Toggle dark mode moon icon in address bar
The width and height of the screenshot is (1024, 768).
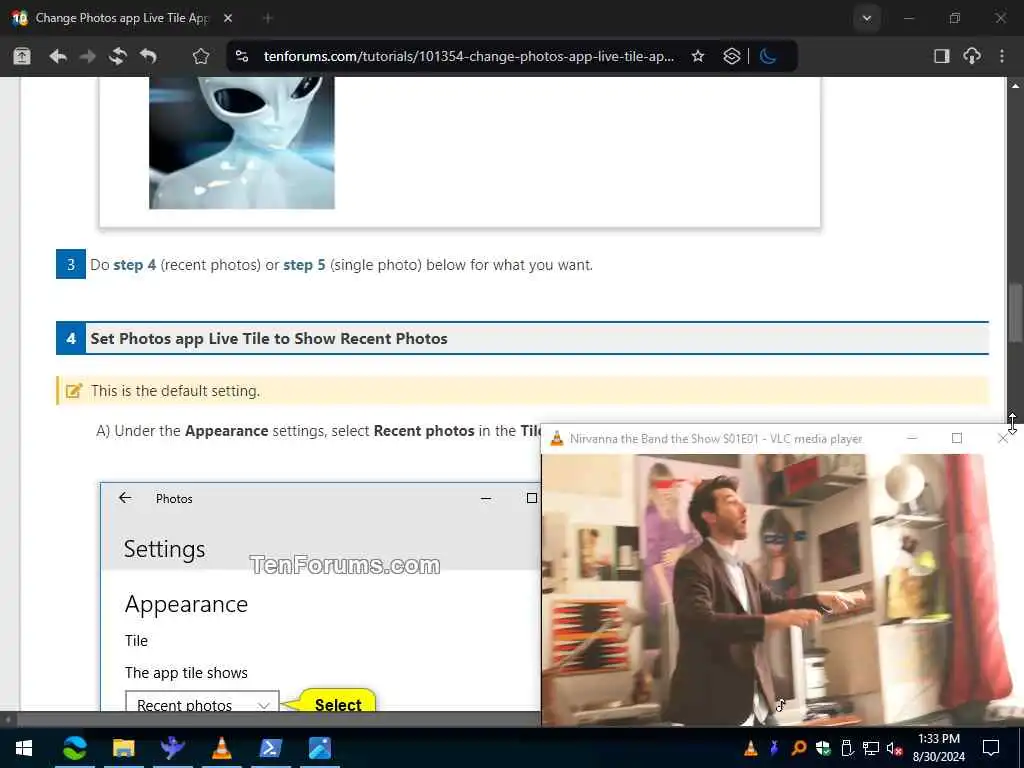[x=768, y=57]
